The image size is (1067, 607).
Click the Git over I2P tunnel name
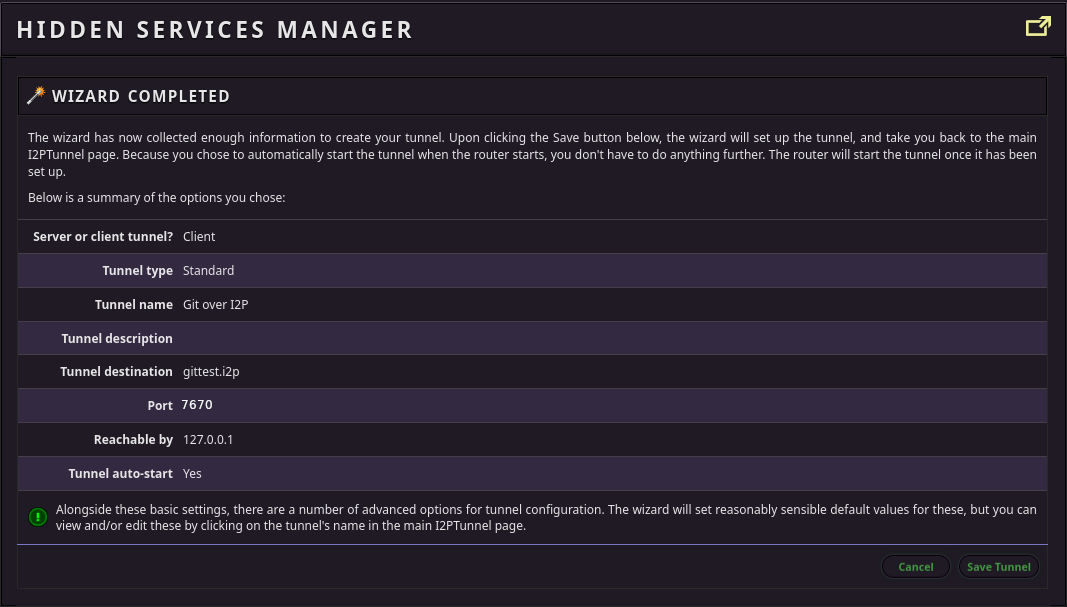tap(215, 305)
